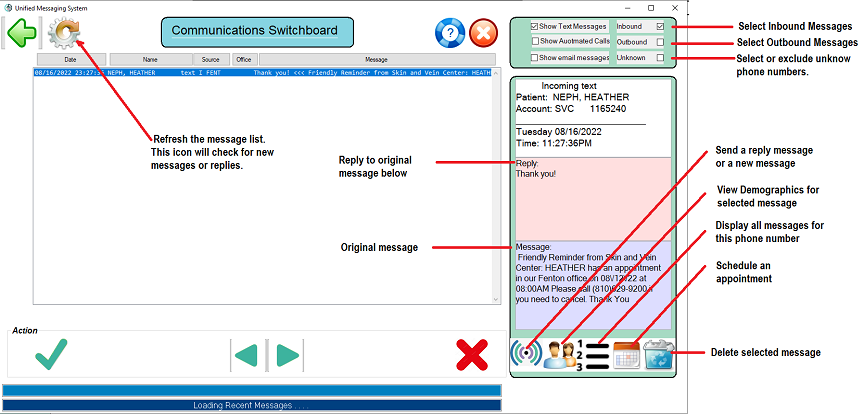Display all messages for this phone number
The image size is (865, 415).
click(593, 353)
